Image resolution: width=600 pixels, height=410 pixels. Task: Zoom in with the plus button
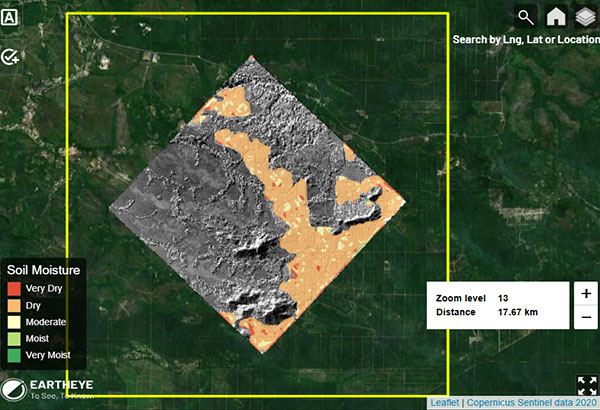(x=585, y=294)
